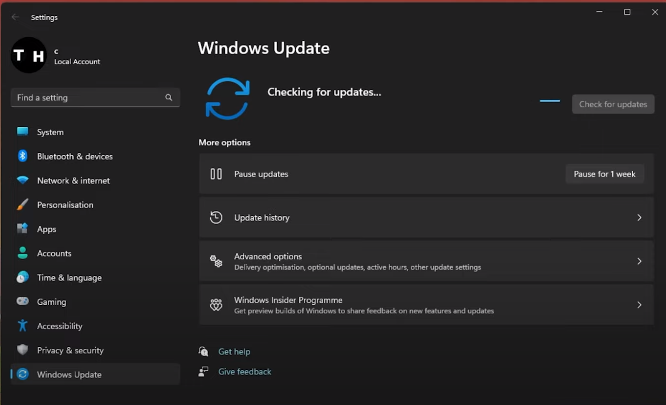This screenshot has width=666, height=405.
Task: Open Accessibility settings
Action: (95, 326)
